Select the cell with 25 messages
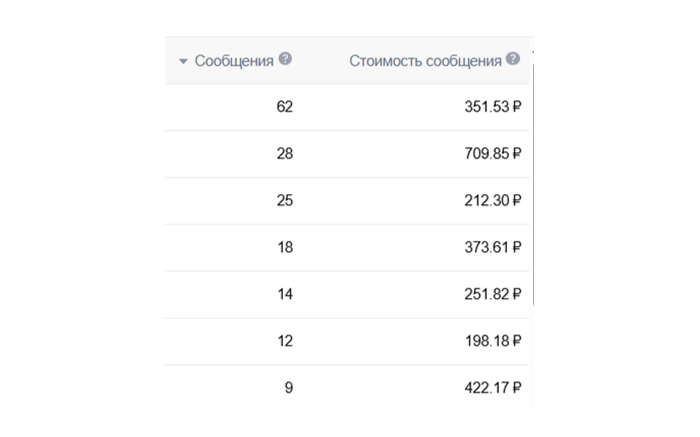 click(x=285, y=200)
